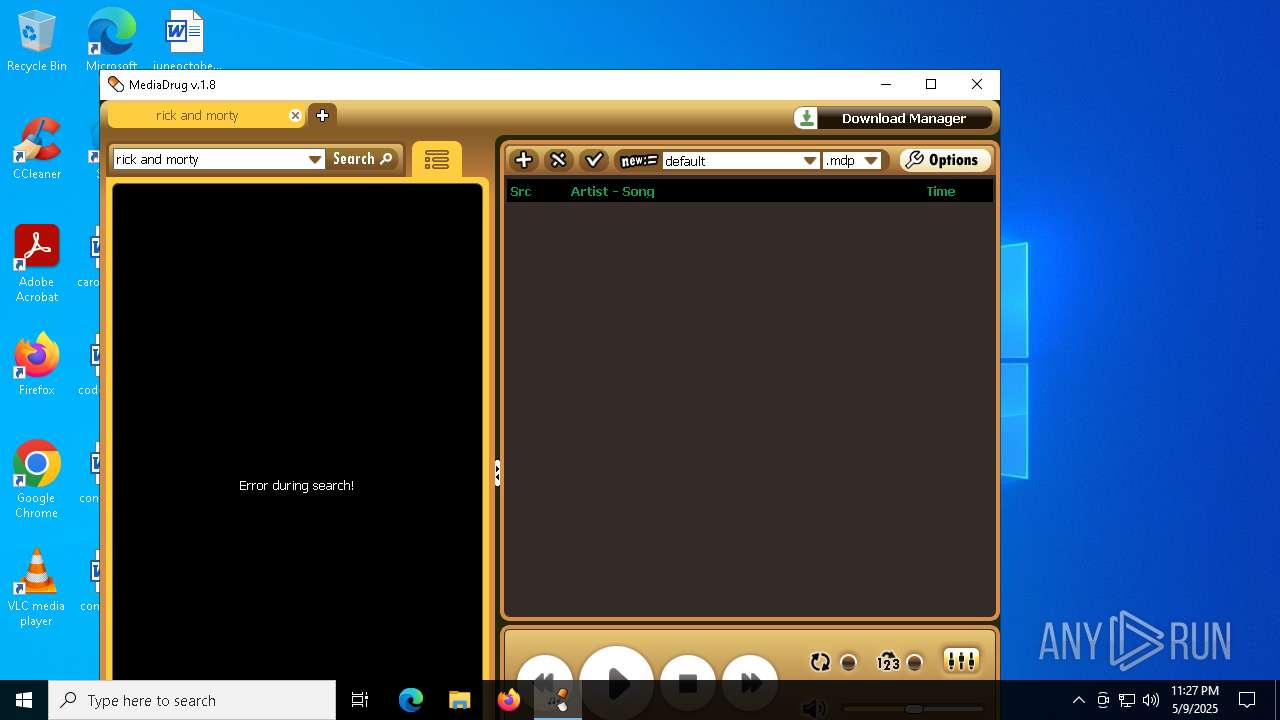Click the crossed-arrows icon in playlist toolbar

(558, 160)
